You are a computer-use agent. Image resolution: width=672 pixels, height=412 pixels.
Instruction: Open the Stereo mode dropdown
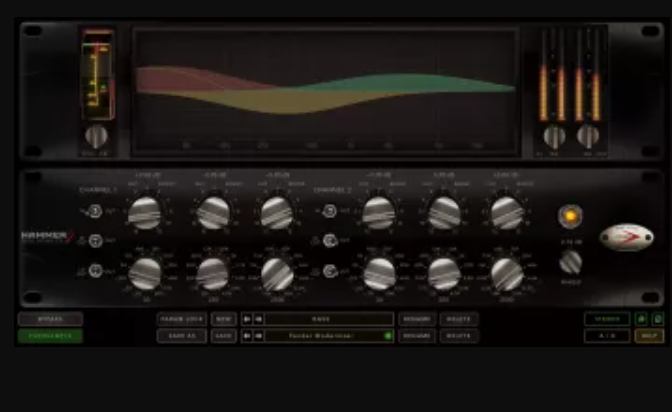click(x=607, y=319)
